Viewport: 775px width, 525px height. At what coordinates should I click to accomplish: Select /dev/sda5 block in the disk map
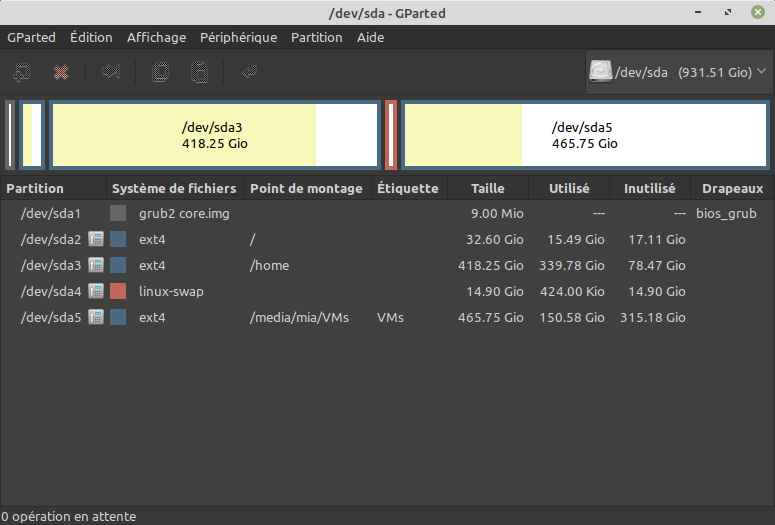click(585, 135)
